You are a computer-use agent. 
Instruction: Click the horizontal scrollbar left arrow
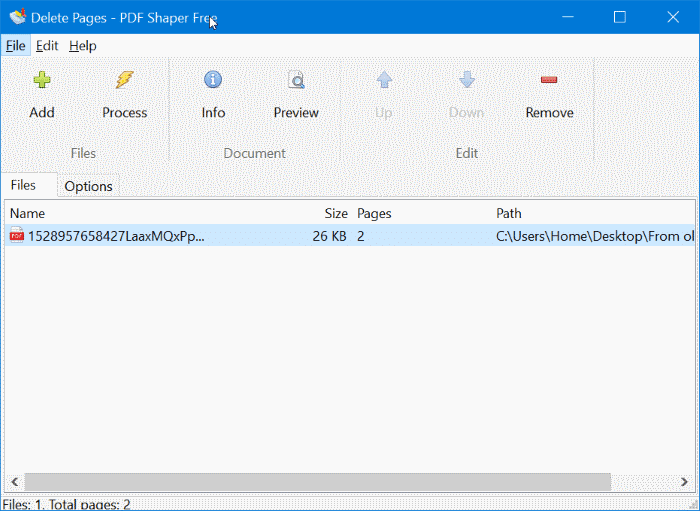point(15,482)
